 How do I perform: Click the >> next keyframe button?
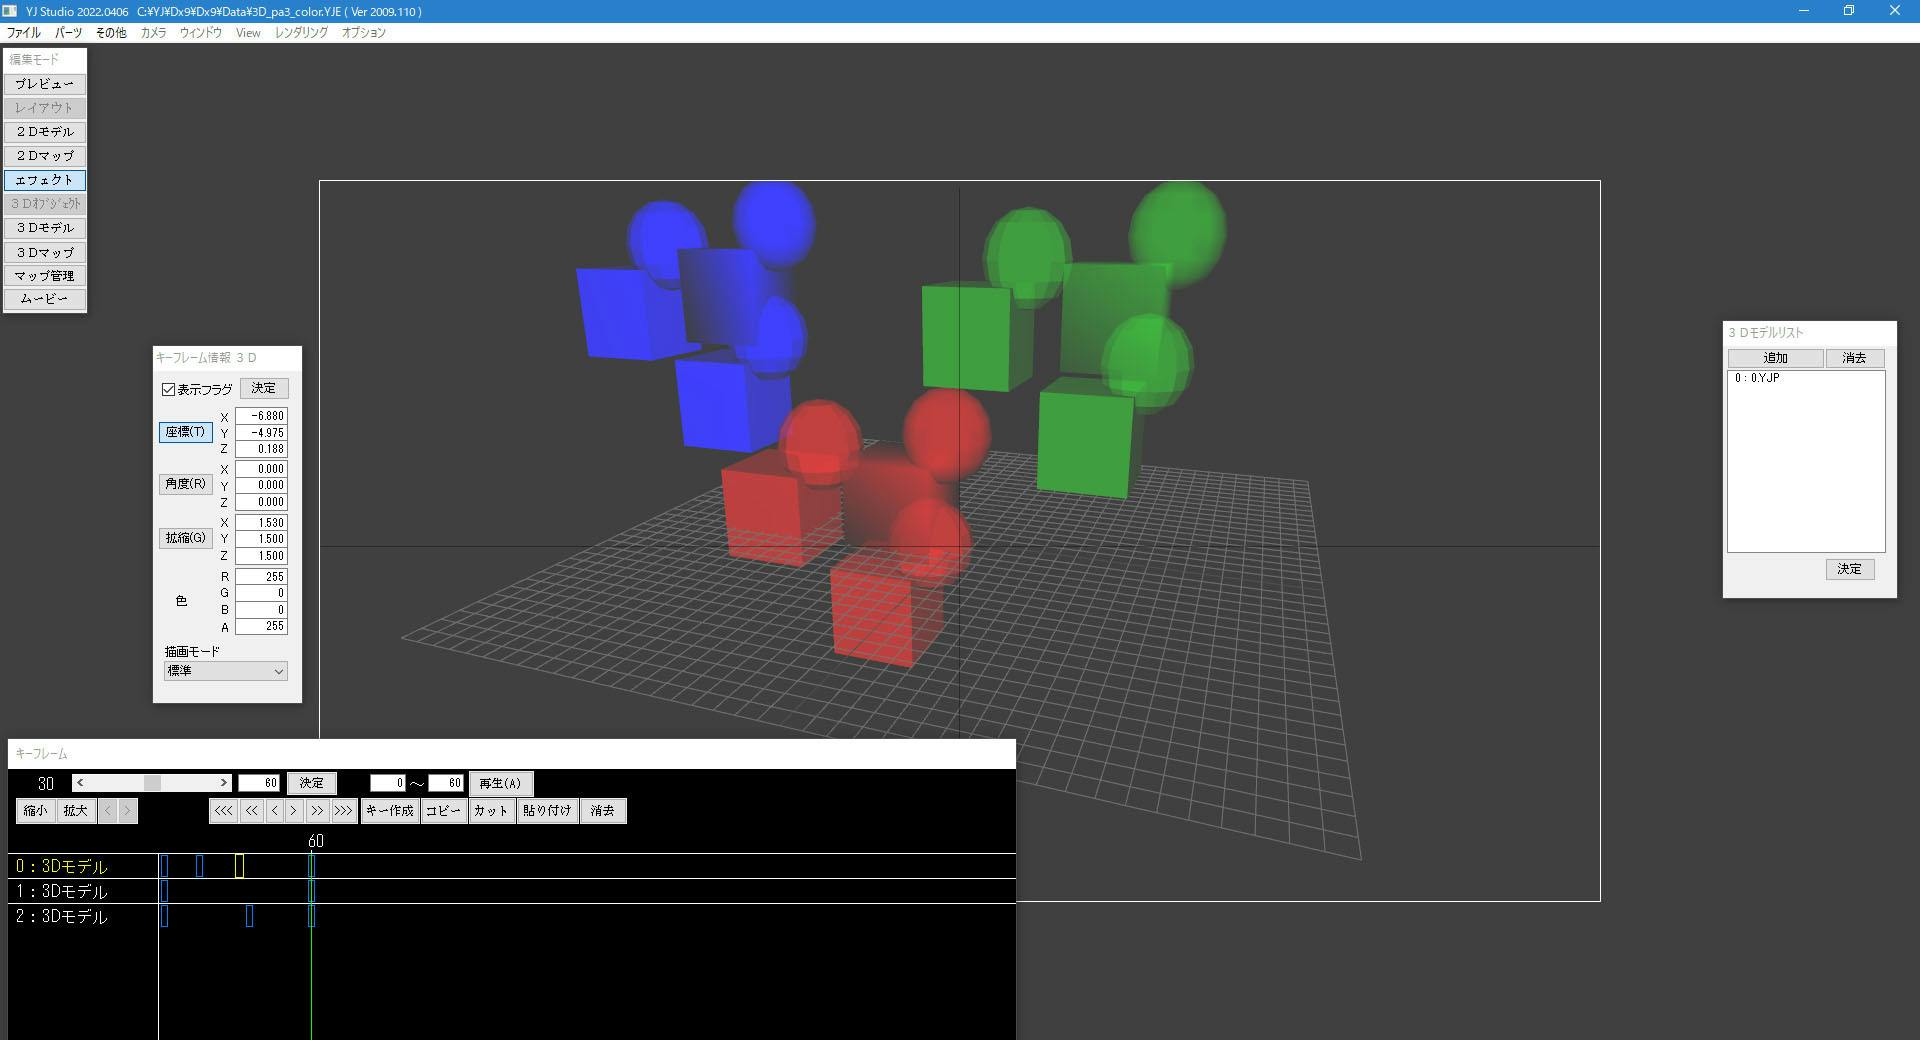[317, 811]
